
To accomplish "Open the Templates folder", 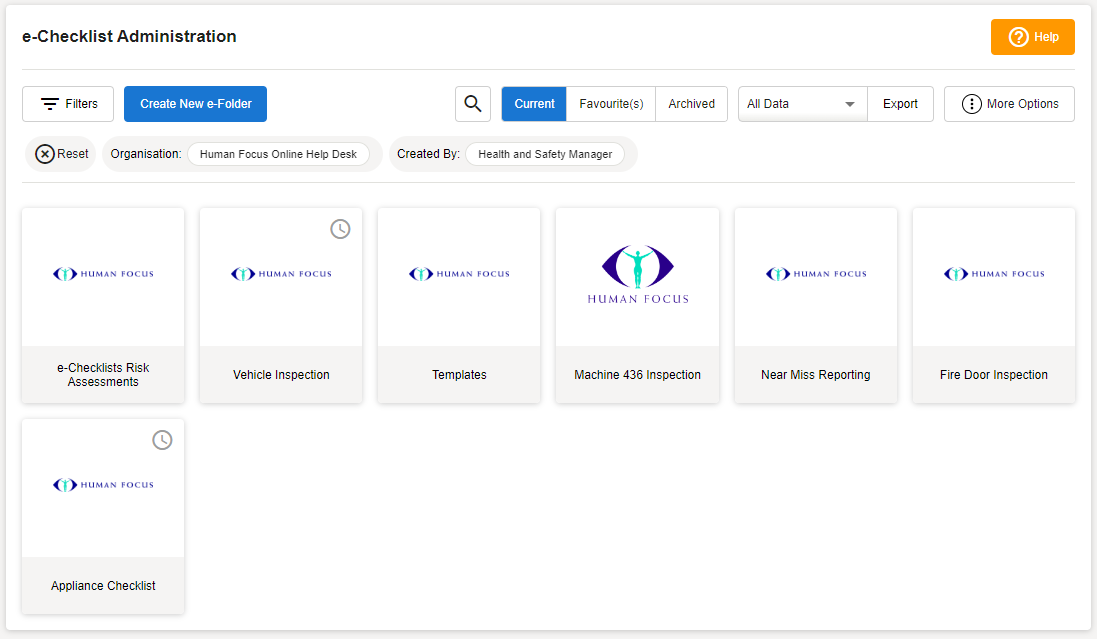I will (x=459, y=305).
